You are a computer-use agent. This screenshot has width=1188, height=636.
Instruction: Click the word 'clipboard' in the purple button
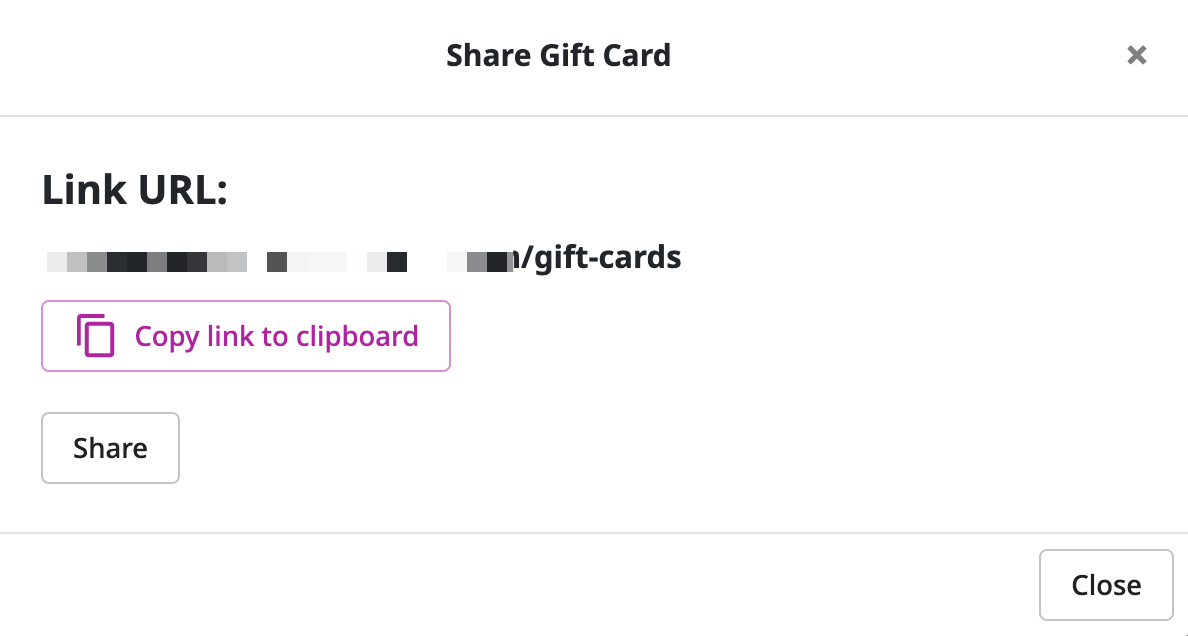[357, 336]
